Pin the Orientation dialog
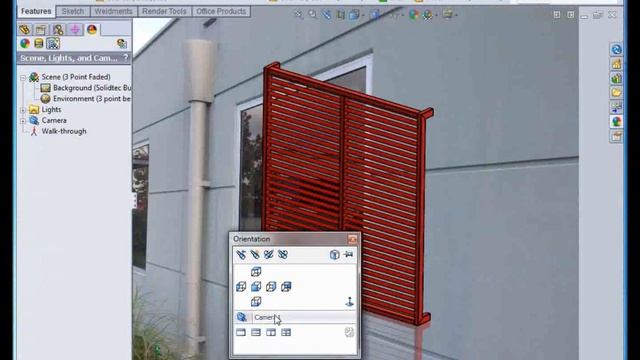640x360 pixels. pos(348,255)
